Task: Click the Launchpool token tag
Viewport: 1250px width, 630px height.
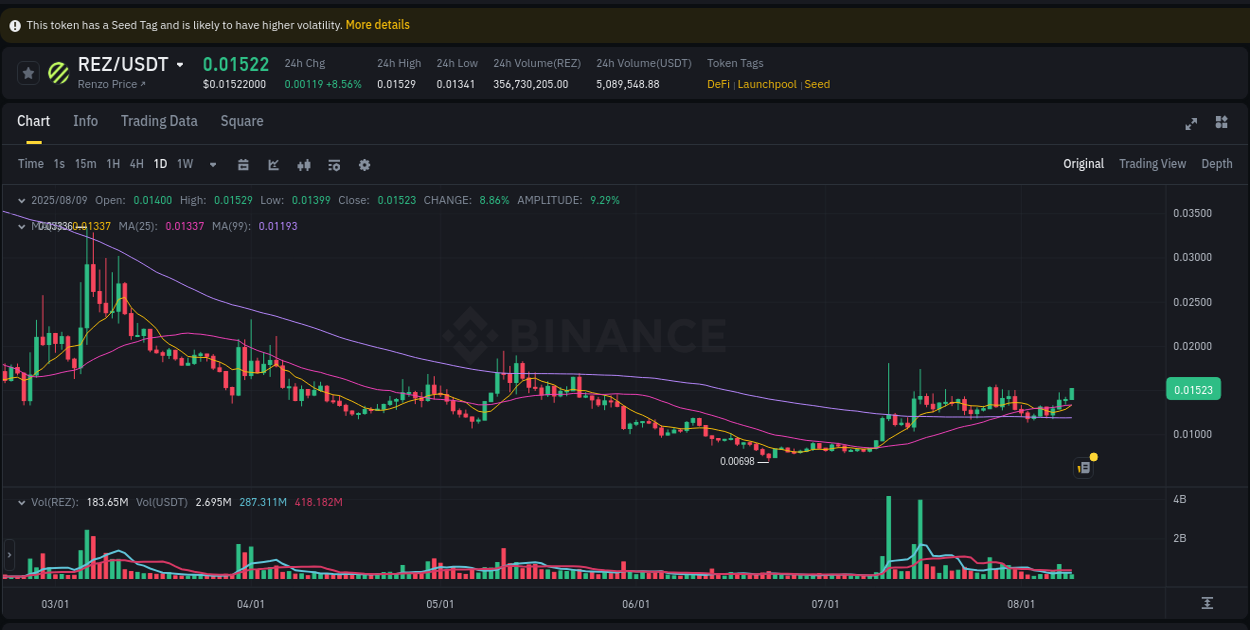Action: [767, 84]
